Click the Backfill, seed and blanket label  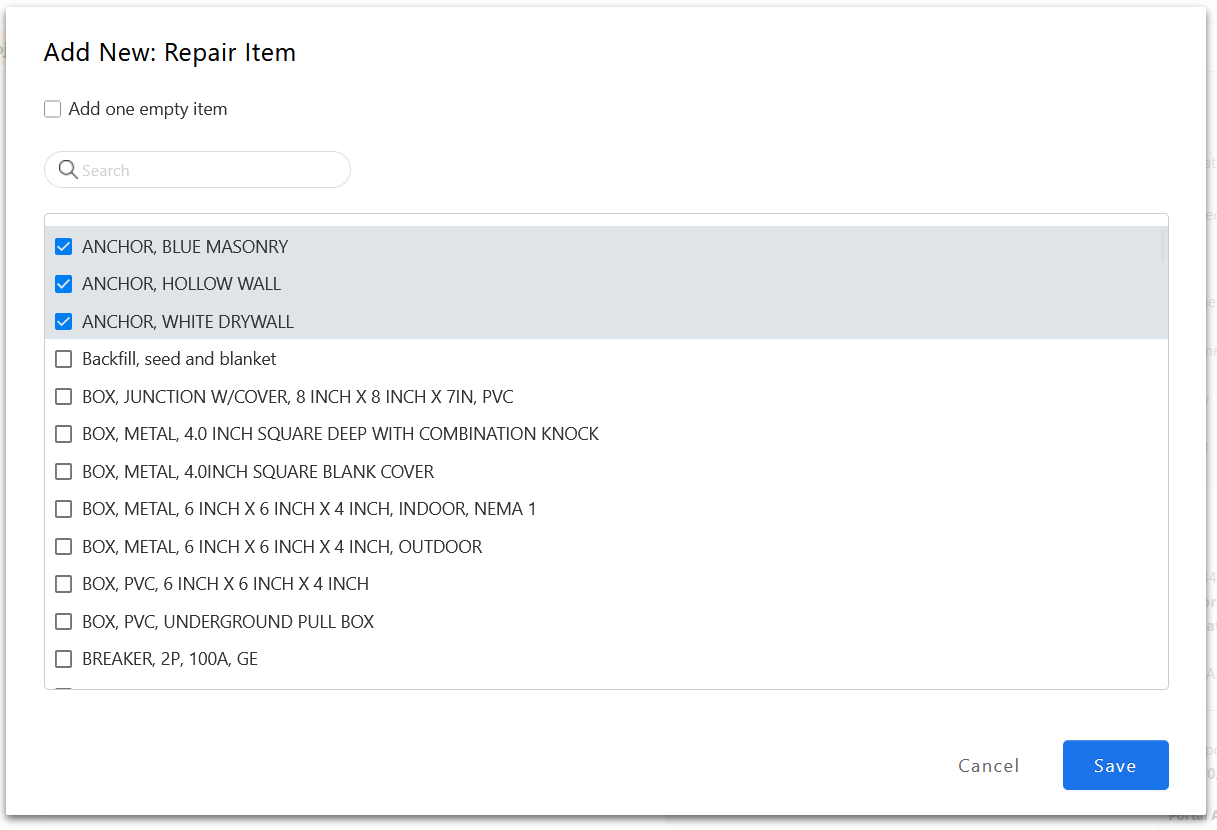[179, 359]
